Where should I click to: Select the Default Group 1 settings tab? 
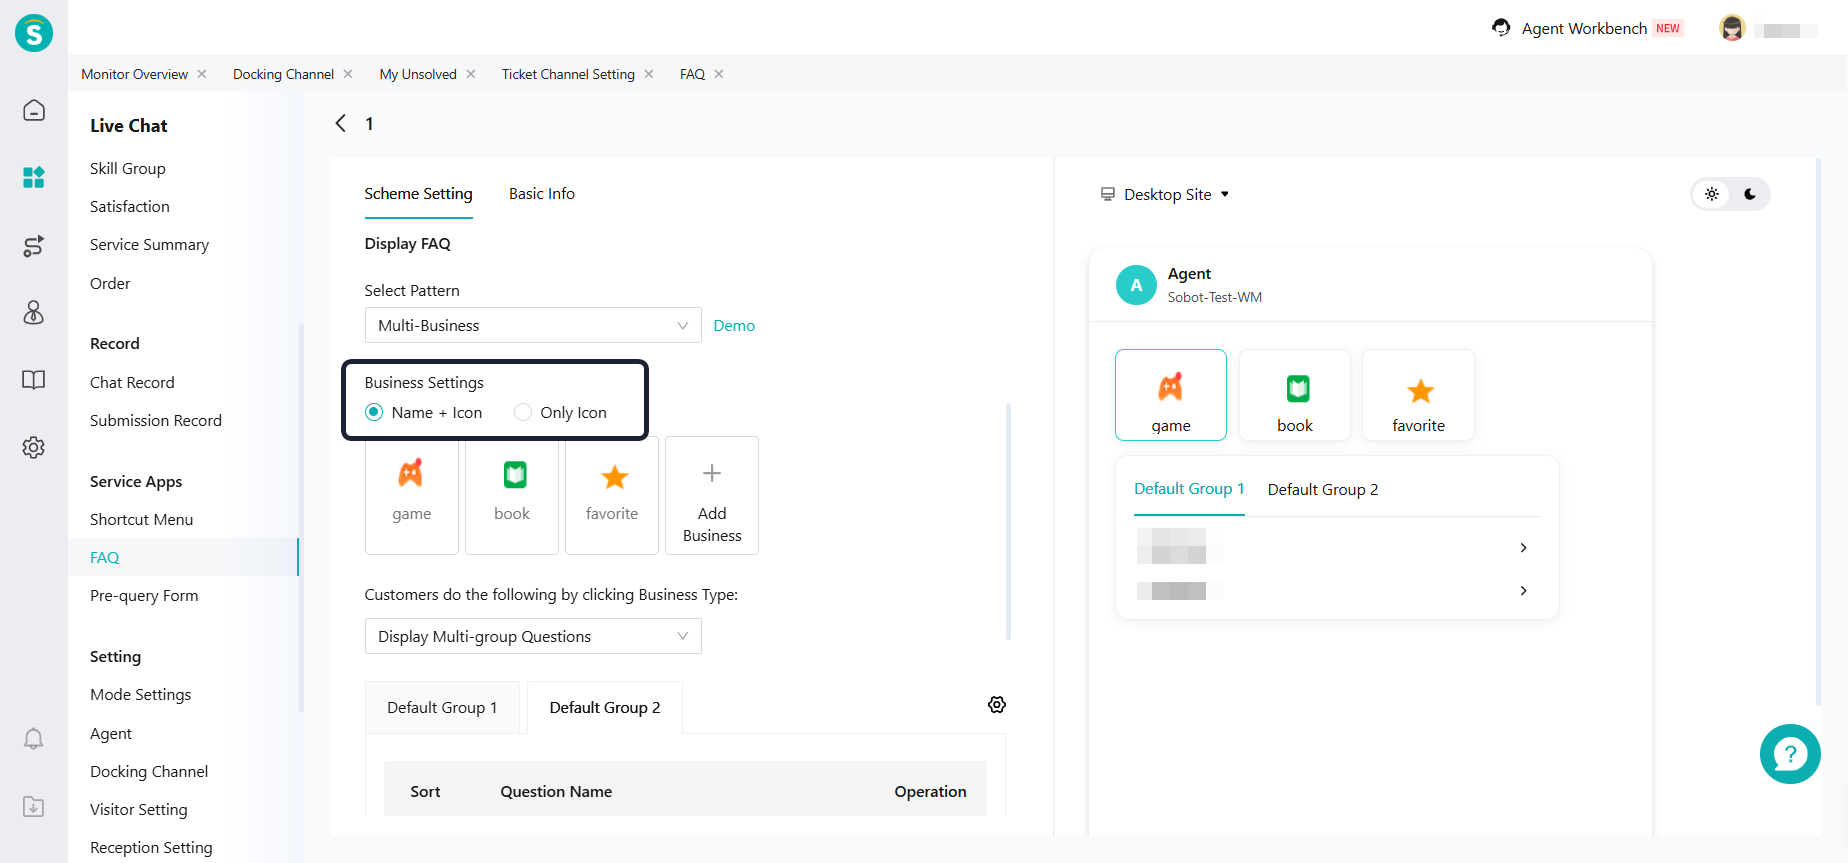[442, 708]
